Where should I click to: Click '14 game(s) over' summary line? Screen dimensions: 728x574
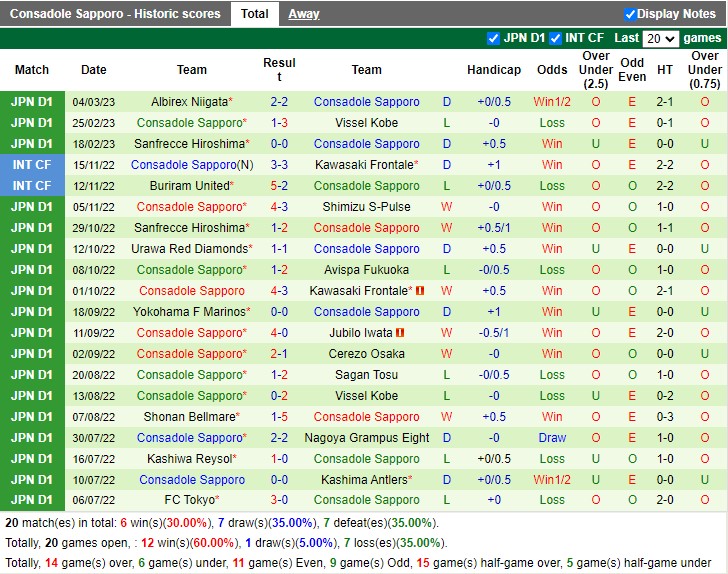tap(358, 563)
